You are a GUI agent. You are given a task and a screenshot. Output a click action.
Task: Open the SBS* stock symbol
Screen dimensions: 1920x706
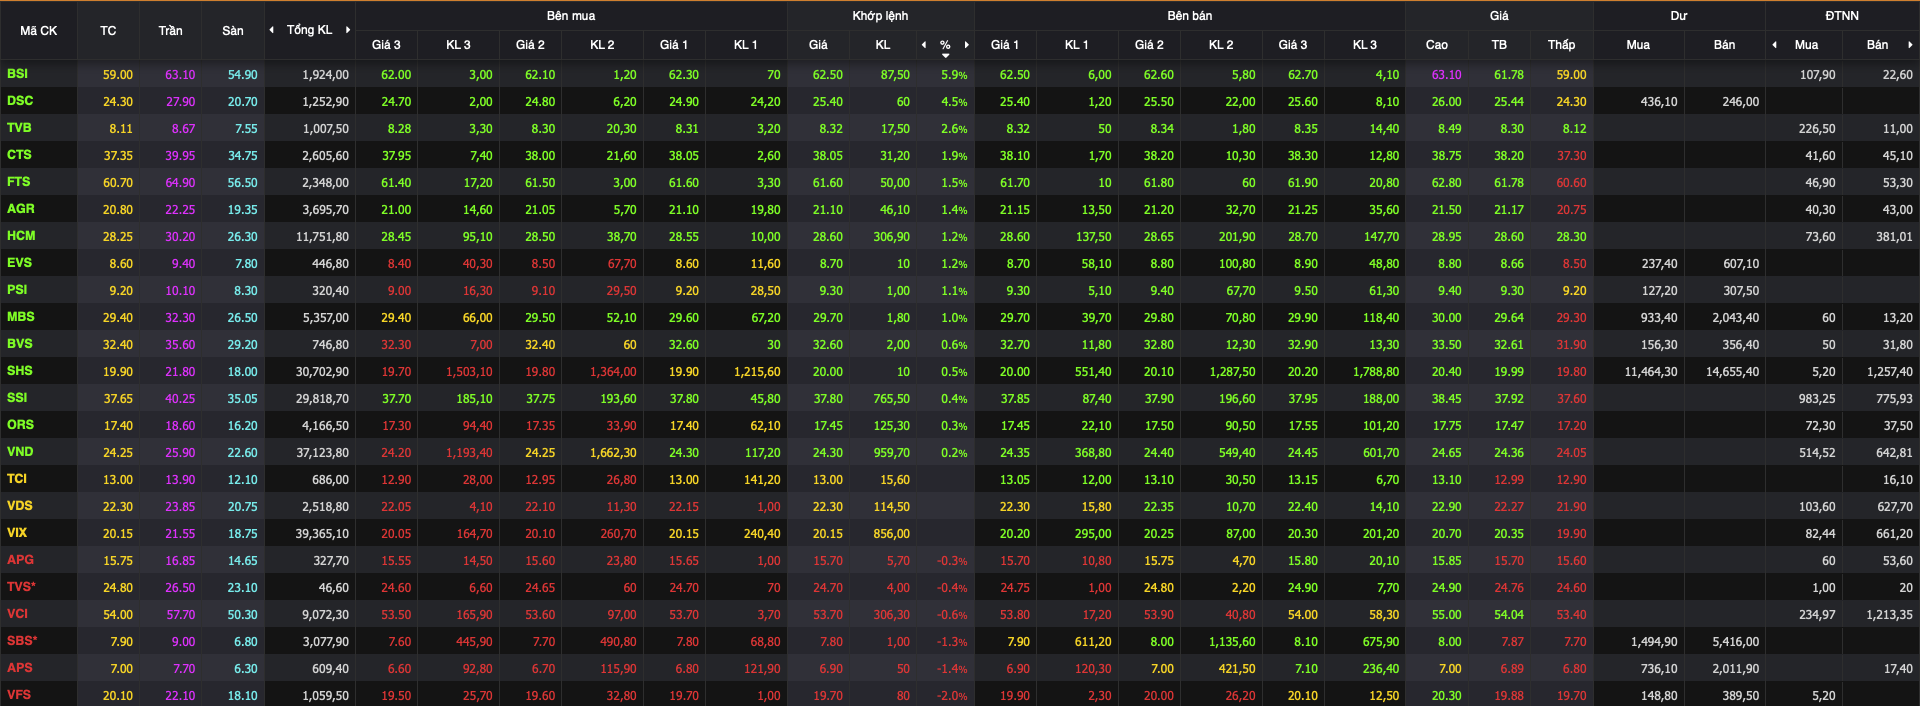[22, 641]
